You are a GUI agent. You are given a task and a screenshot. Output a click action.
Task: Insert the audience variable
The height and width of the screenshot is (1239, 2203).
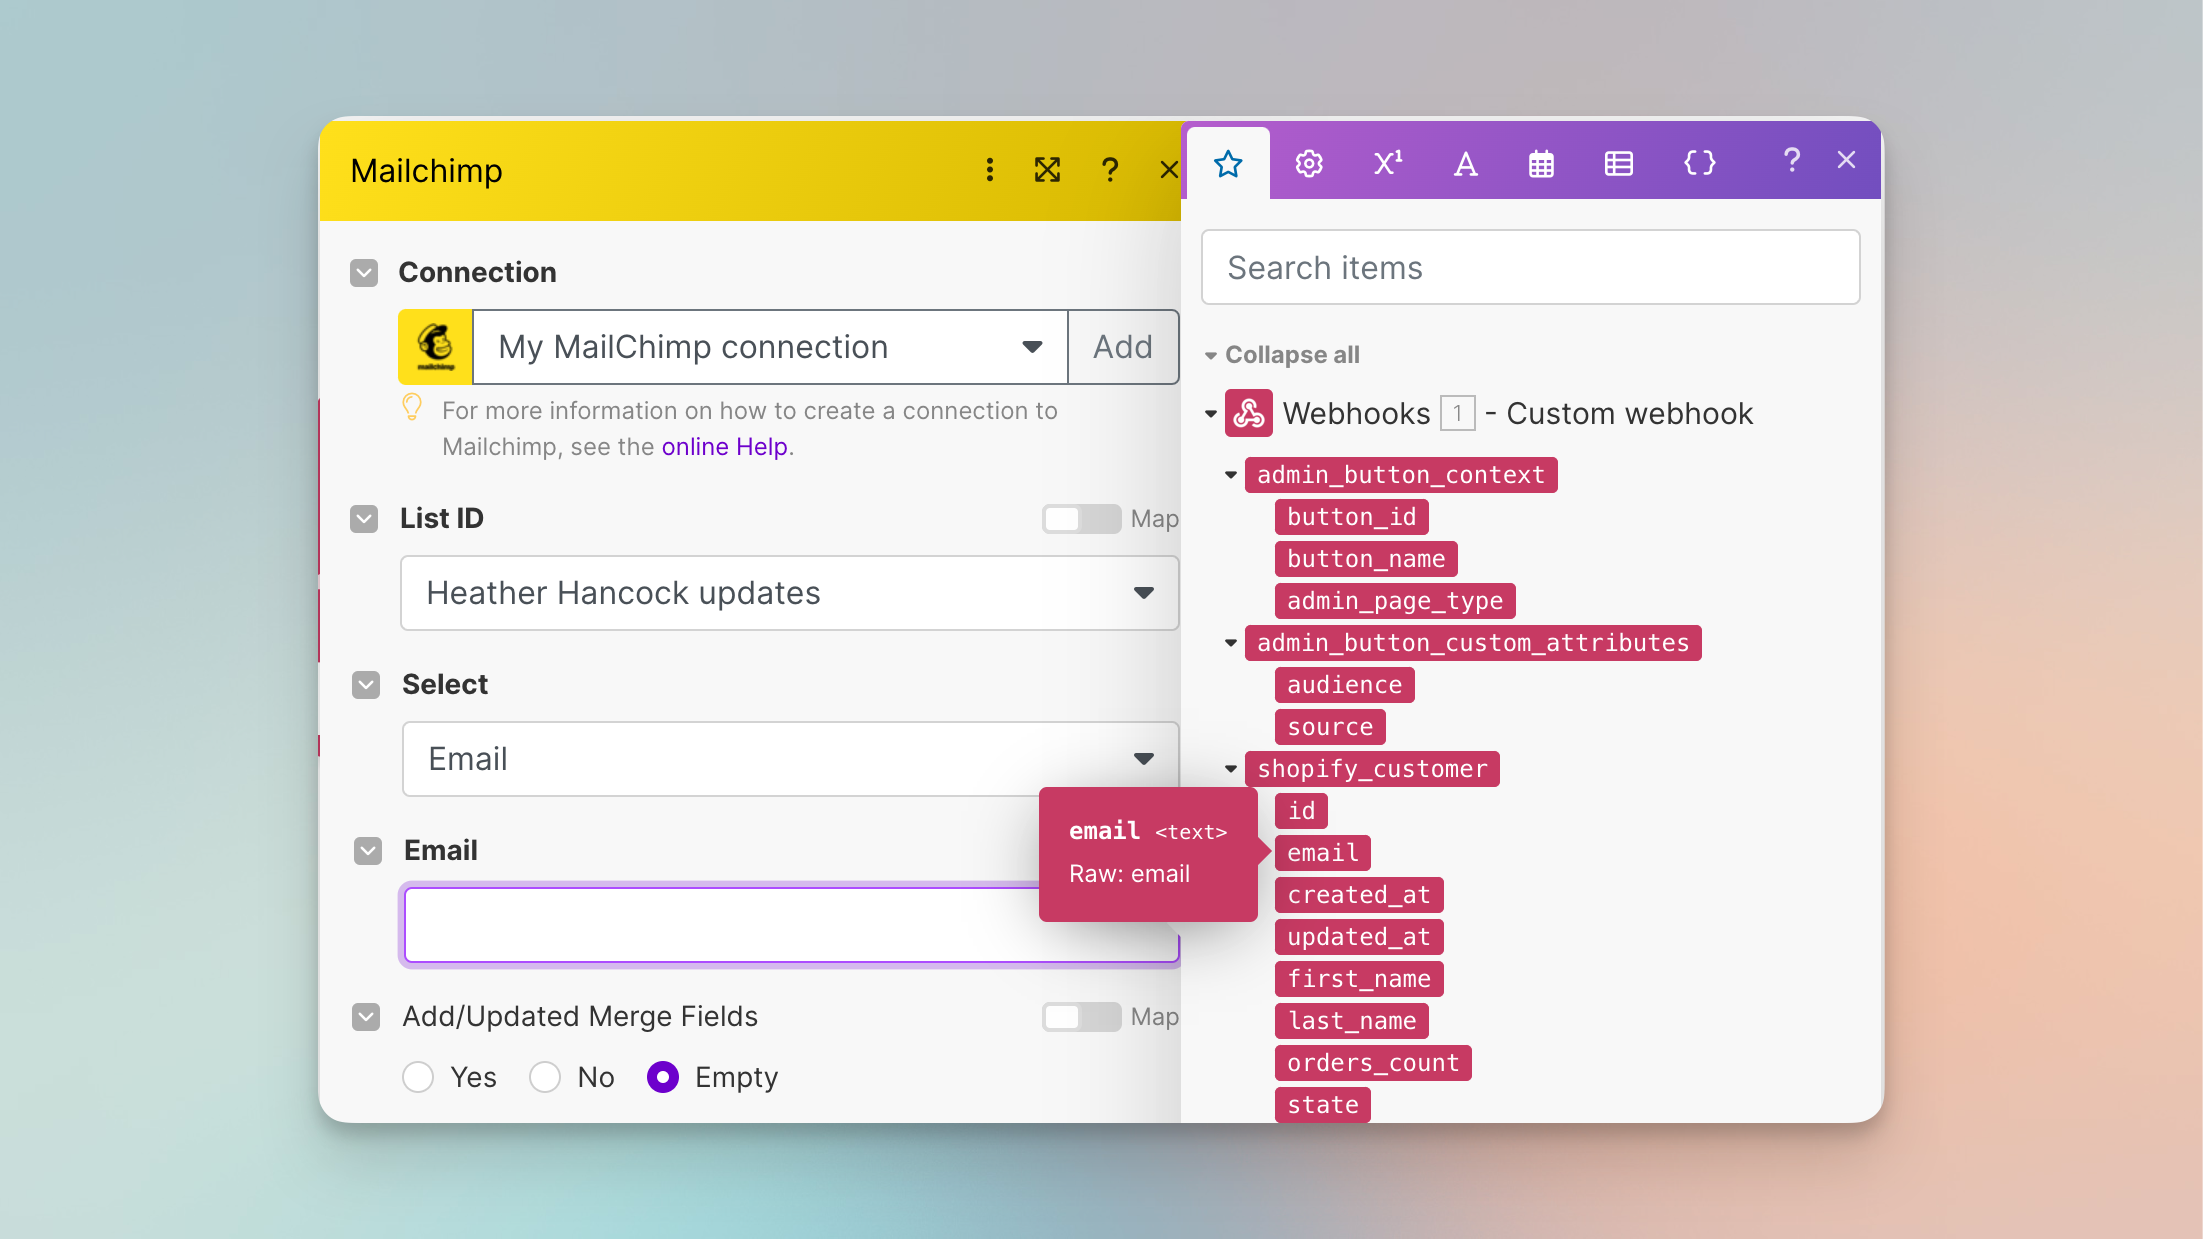[x=1344, y=685]
